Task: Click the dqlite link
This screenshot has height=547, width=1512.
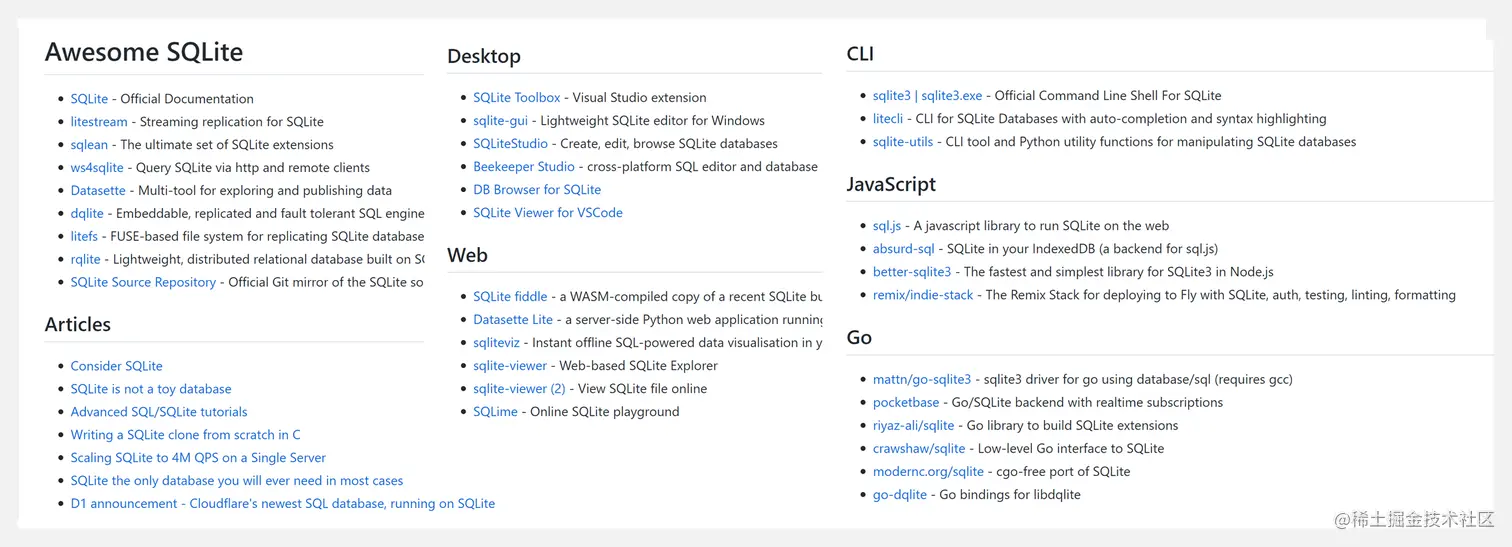Action: (x=87, y=214)
